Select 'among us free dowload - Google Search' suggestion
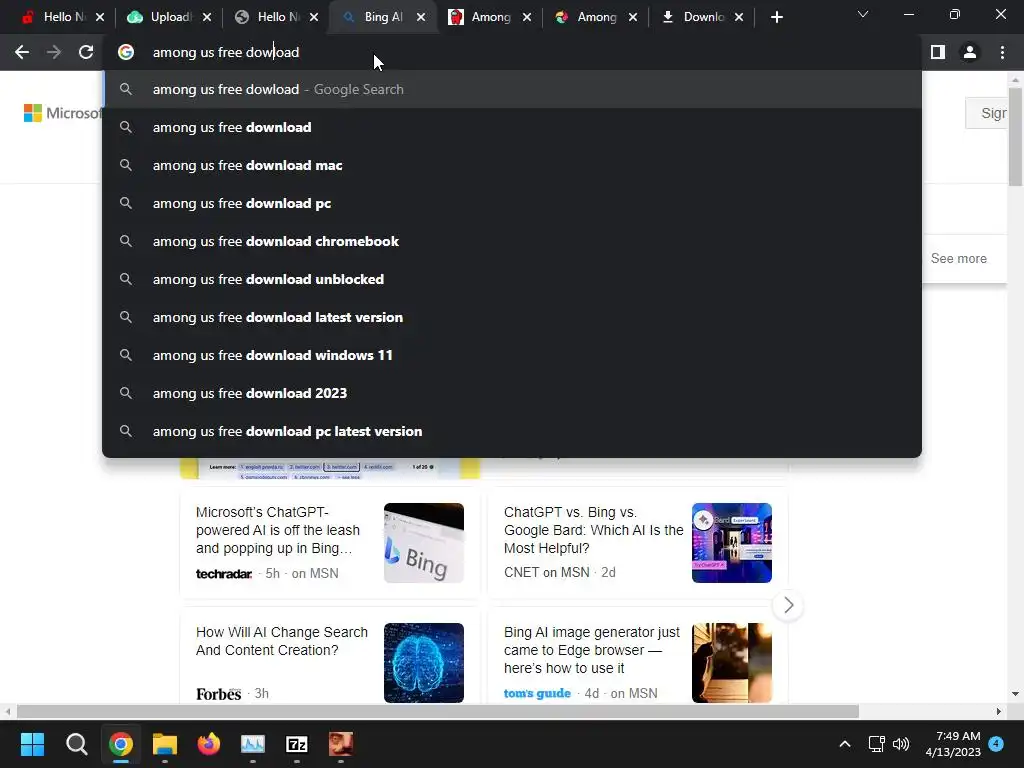 pos(512,89)
